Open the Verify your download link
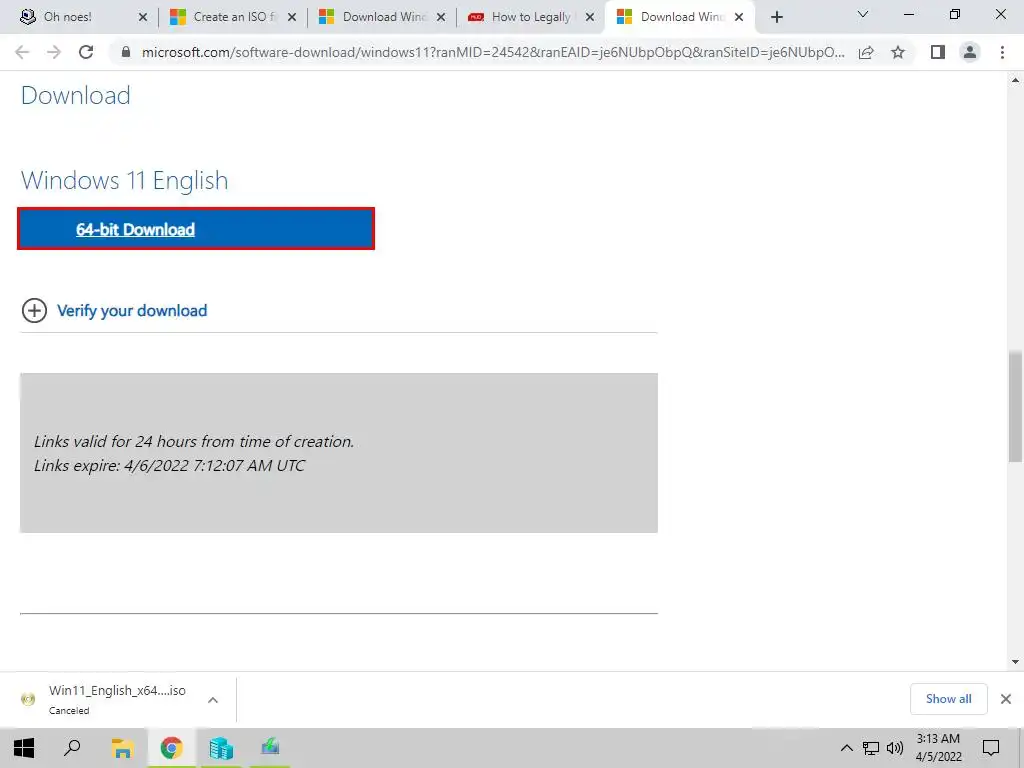The height and width of the screenshot is (768, 1024). [132, 311]
